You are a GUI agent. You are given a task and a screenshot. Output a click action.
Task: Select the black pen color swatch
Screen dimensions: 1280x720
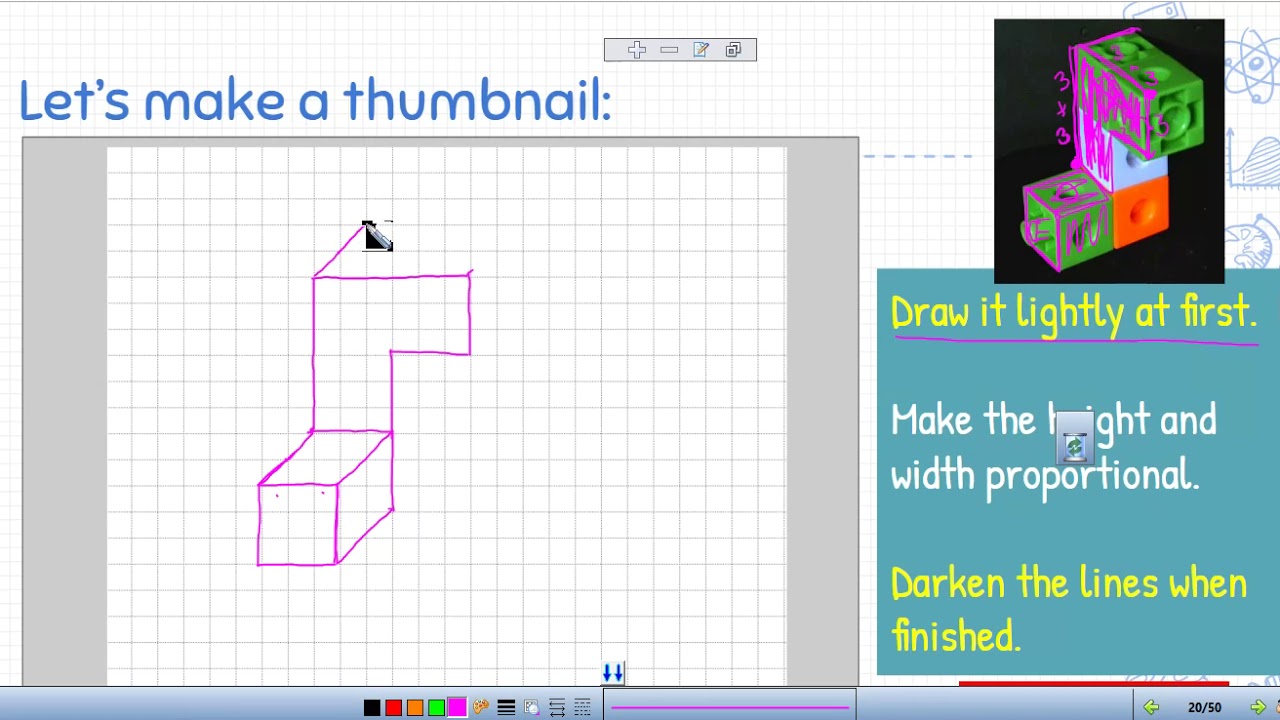pyautogui.click(x=372, y=708)
